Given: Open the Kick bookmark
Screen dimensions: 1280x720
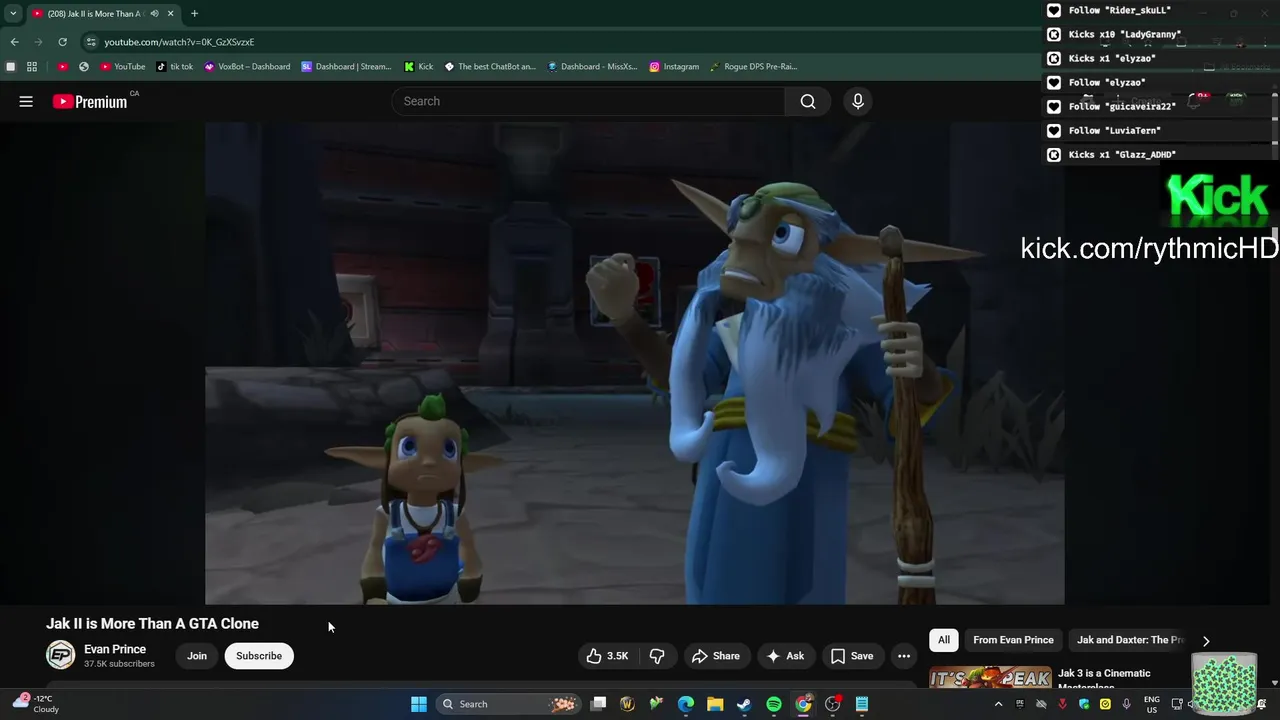Looking at the screenshot, I should tap(418, 67).
